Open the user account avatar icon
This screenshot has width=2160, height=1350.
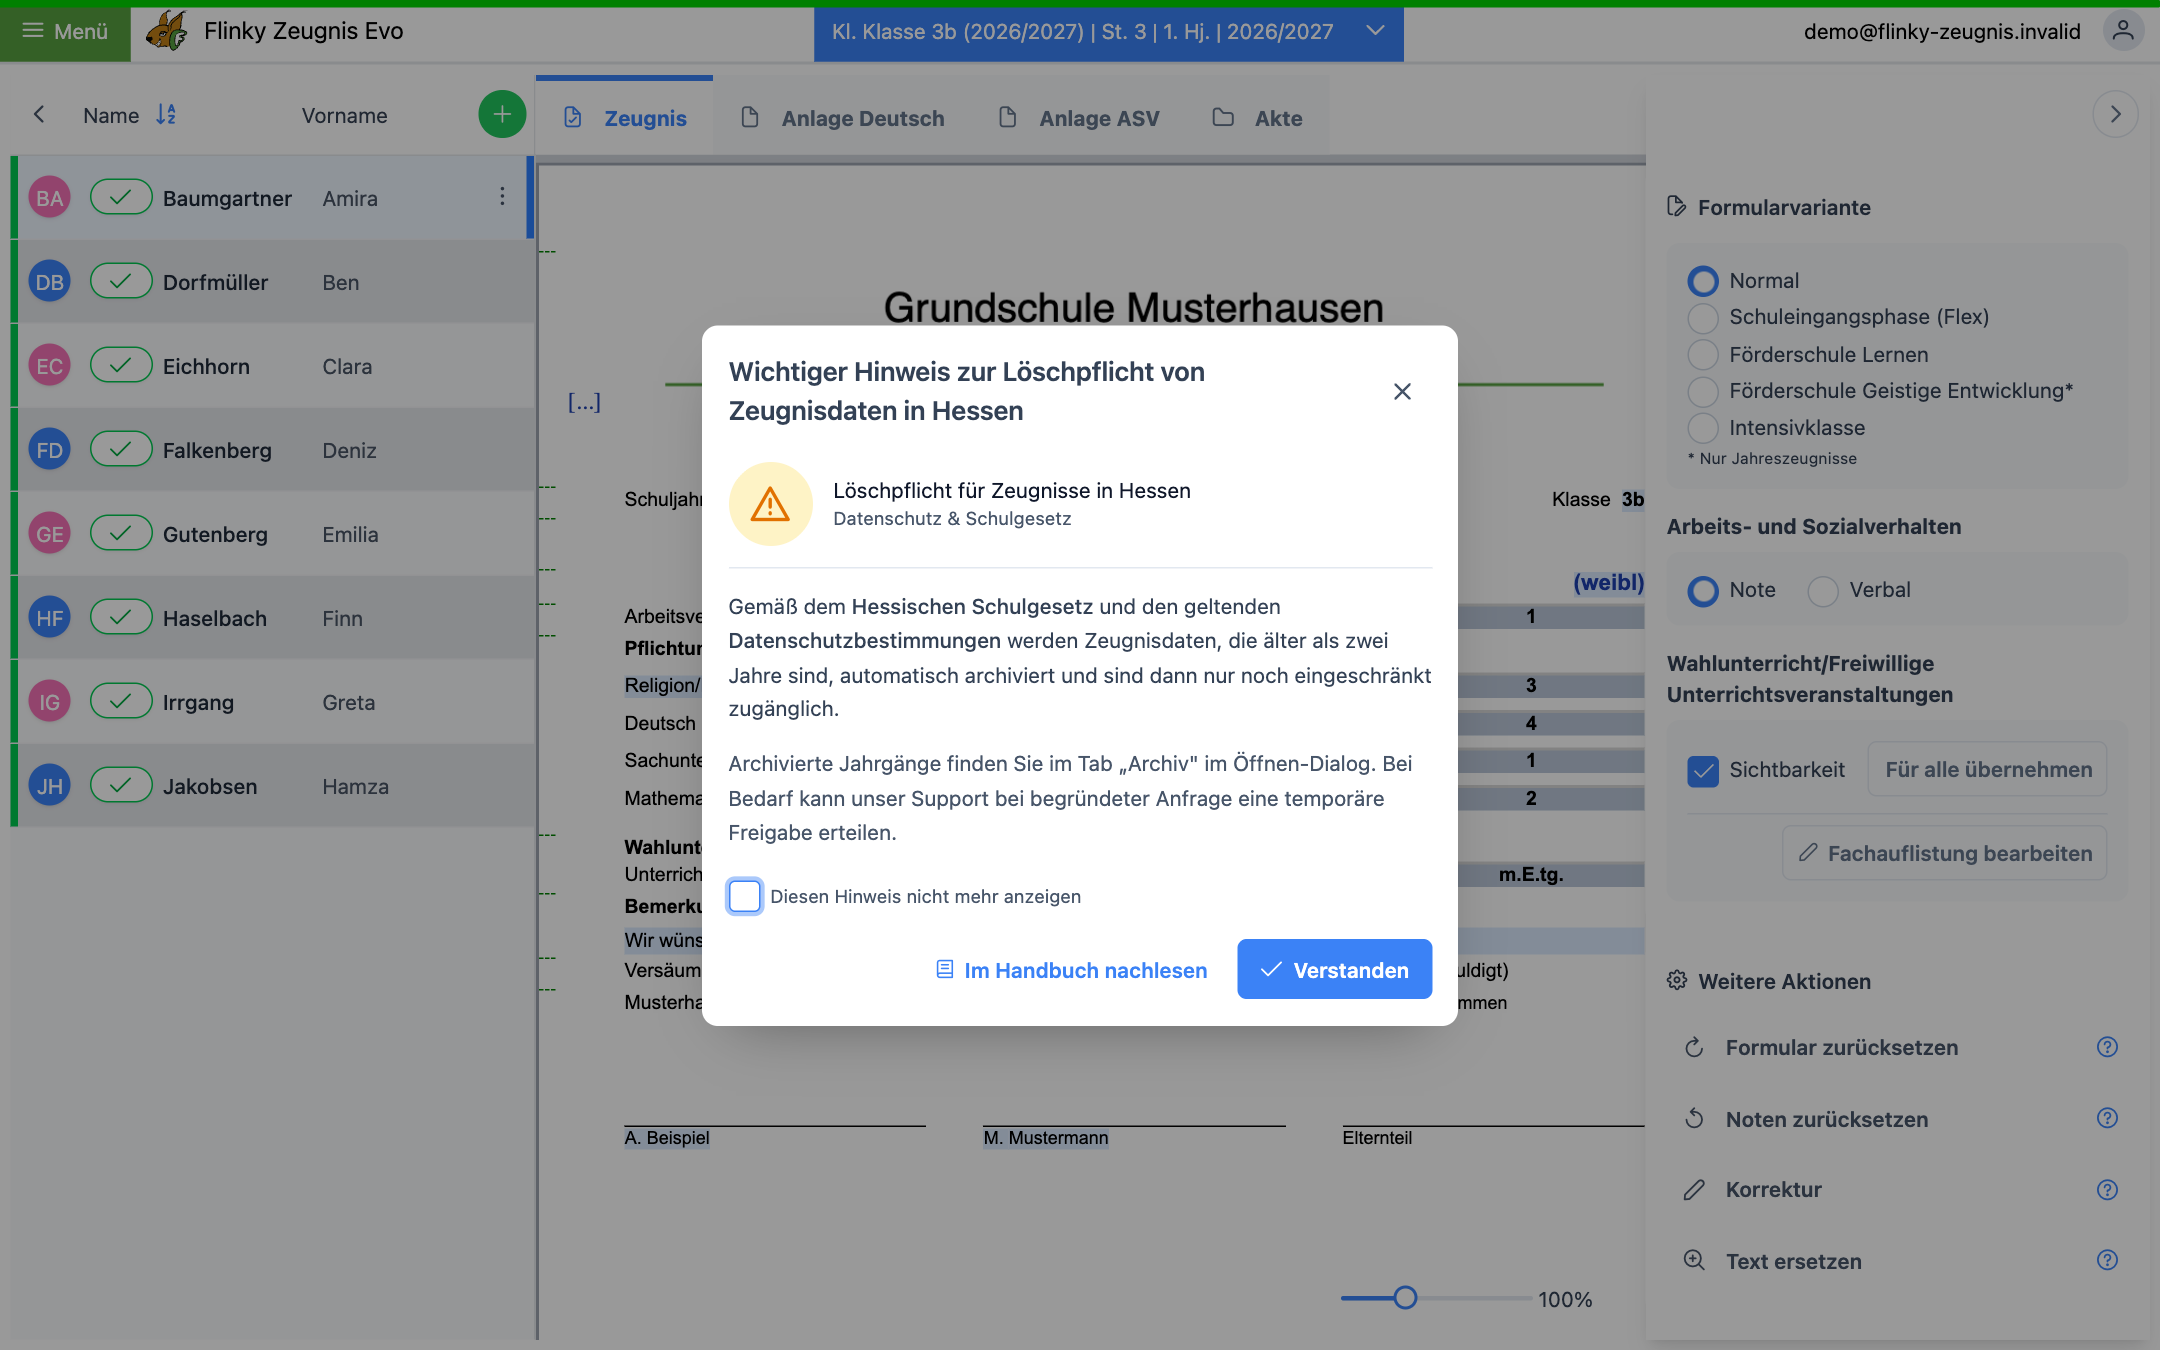(2123, 31)
